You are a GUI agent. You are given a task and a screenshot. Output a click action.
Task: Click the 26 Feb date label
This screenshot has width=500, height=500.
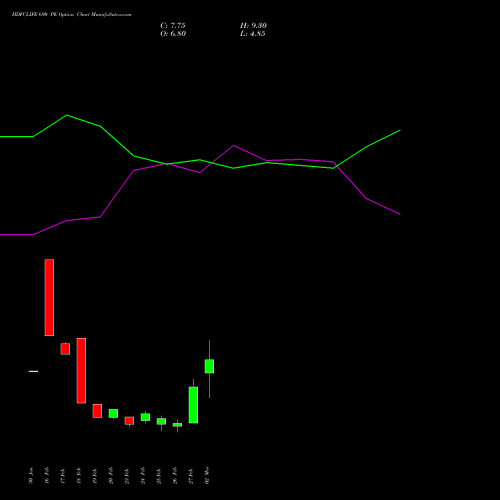pyautogui.click(x=175, y=476)
